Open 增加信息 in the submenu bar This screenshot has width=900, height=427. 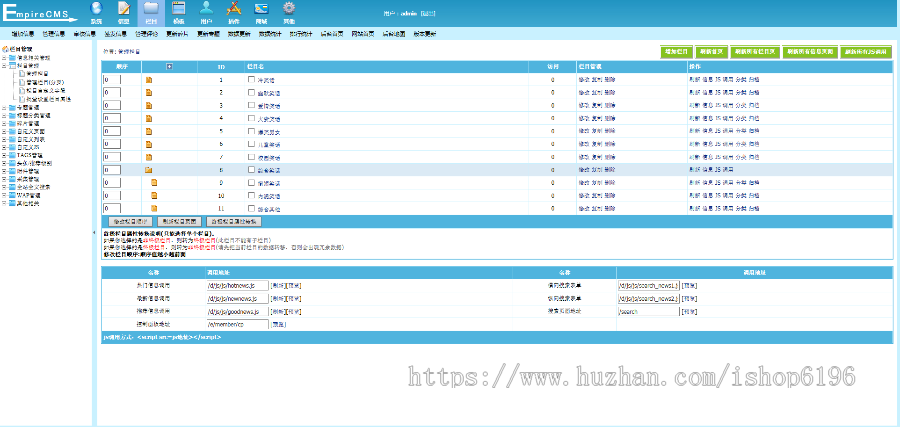23,34
